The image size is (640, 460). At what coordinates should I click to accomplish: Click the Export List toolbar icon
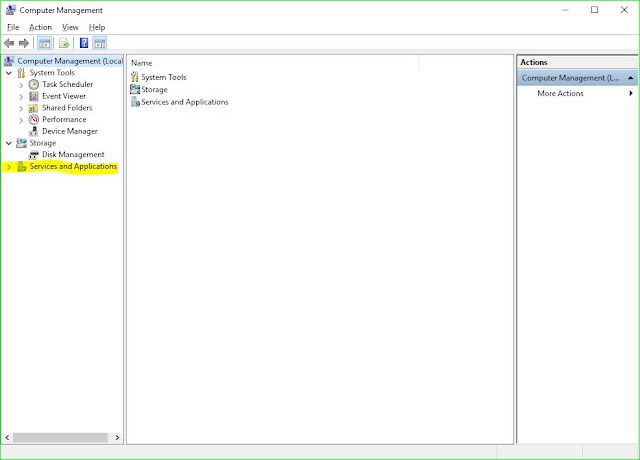[x=64, y=43]
